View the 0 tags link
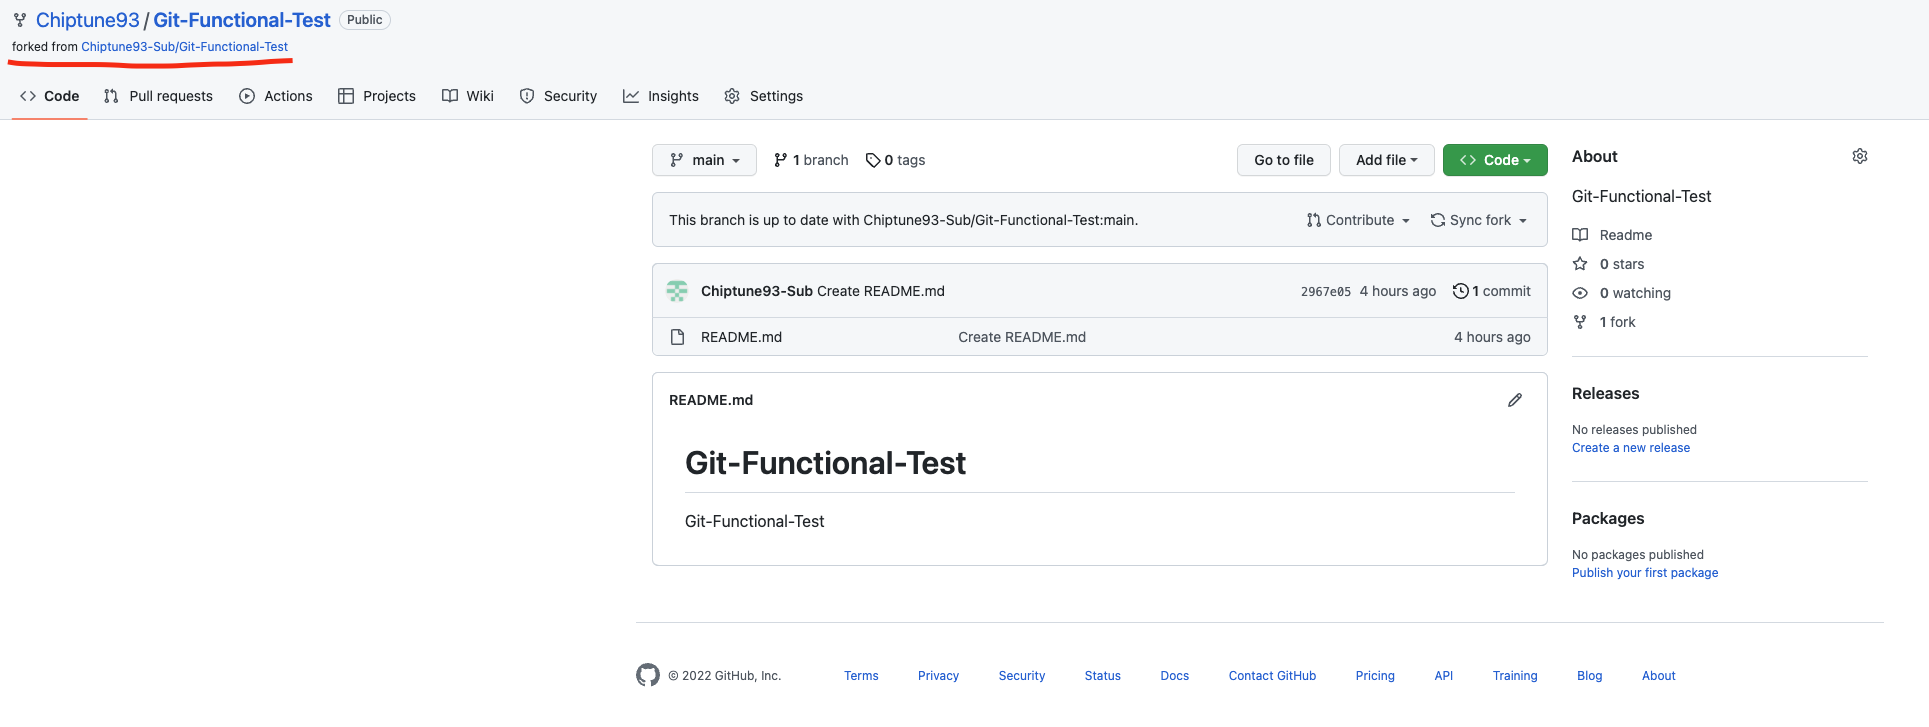The width and height of the screenshot is (1929, 727). [895, 160]
